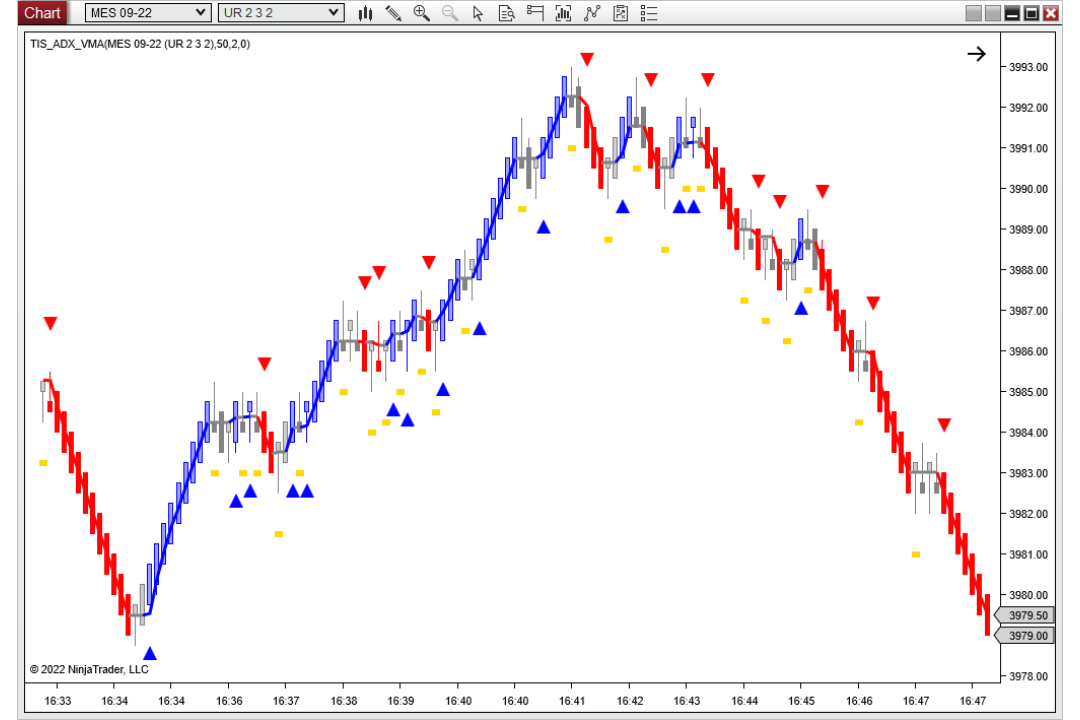Image resolution: width=1080 pixels, height=720 pixels.
Task: Open the bar type candlestick menu
Action: tap(365, 13)
